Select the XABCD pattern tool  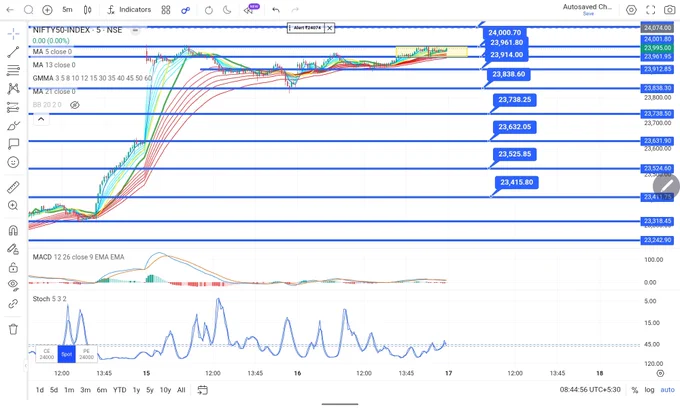[x=13, y=89]
